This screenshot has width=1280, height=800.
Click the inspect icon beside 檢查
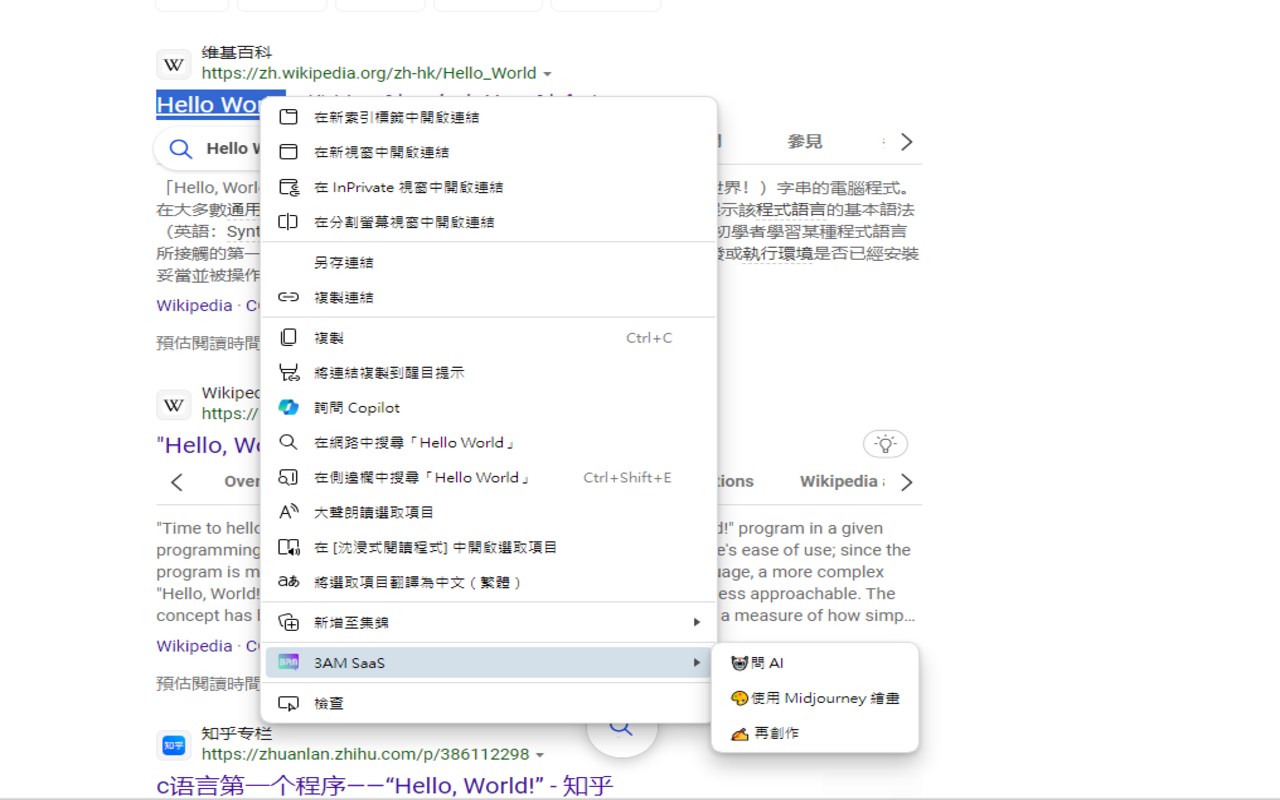tap(288, 703)
